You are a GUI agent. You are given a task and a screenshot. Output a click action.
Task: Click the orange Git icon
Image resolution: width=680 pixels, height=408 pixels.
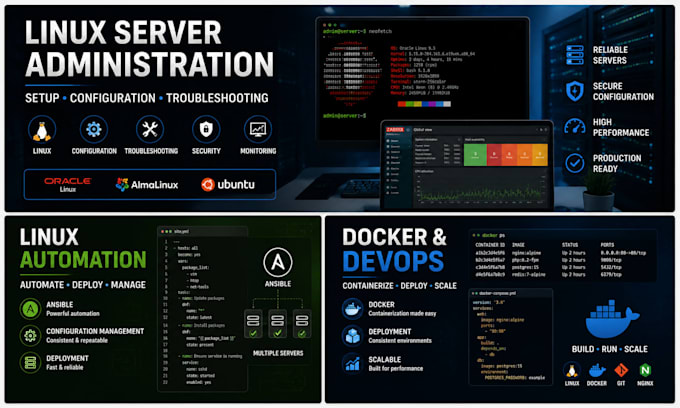pyautogui.click(x=621, y=370)
